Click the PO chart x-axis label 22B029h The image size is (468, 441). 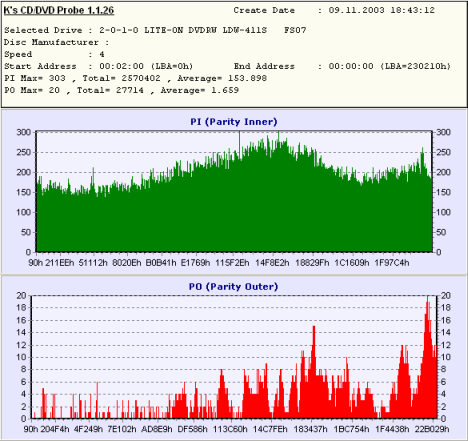(432, 429)
